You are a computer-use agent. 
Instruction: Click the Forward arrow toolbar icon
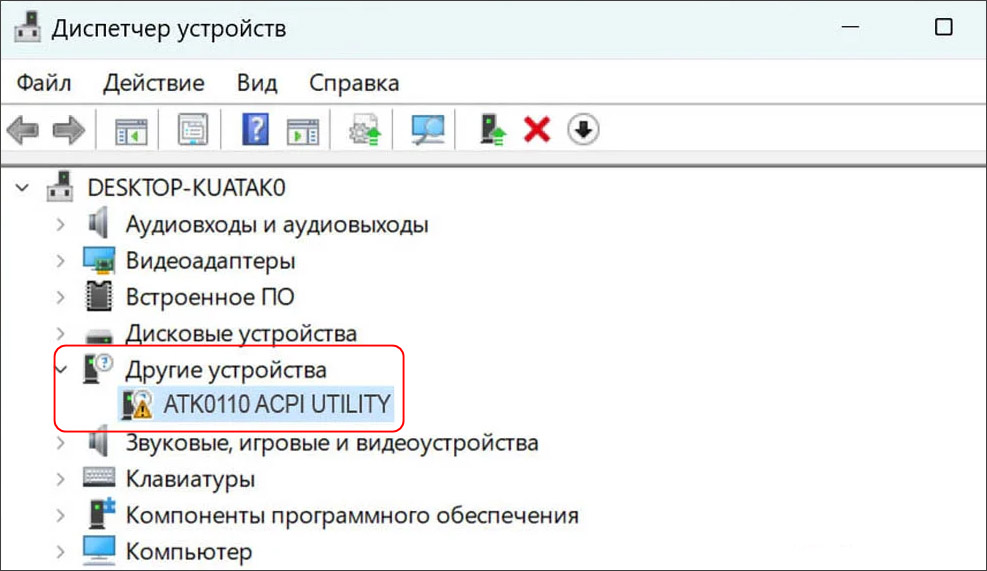[x=69, y=130]
